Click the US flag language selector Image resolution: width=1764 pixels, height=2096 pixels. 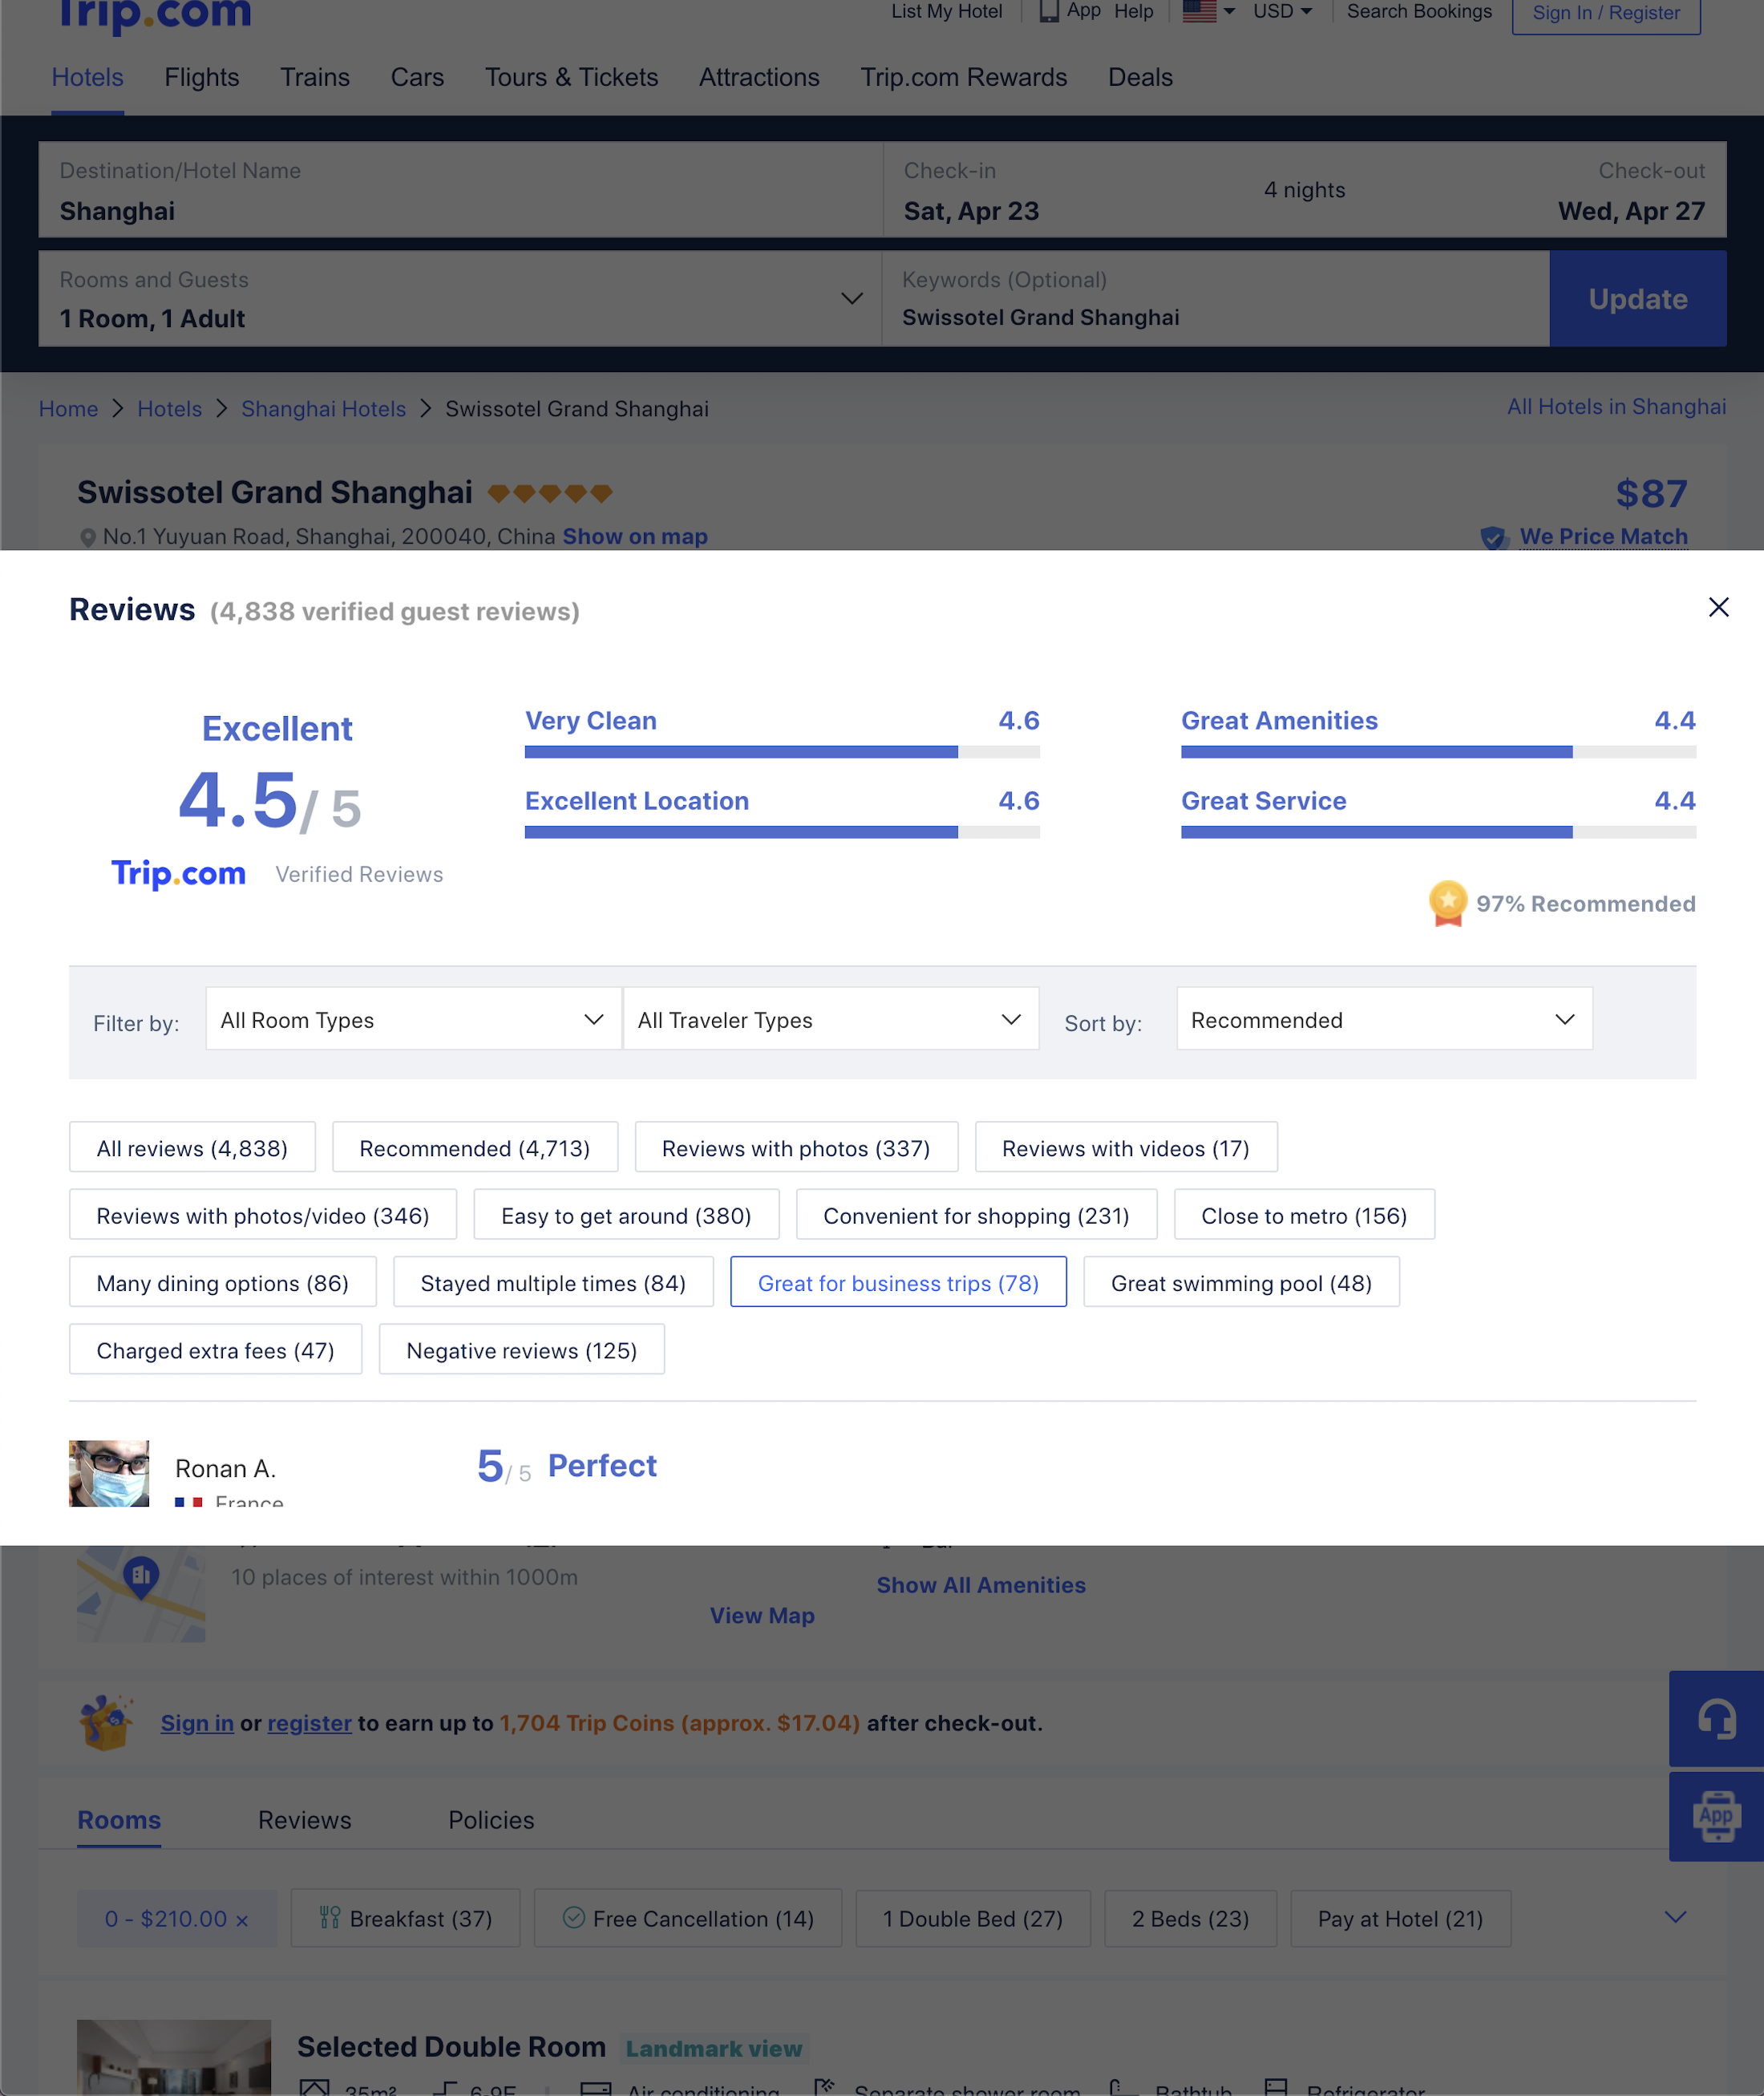point(1199,12)
